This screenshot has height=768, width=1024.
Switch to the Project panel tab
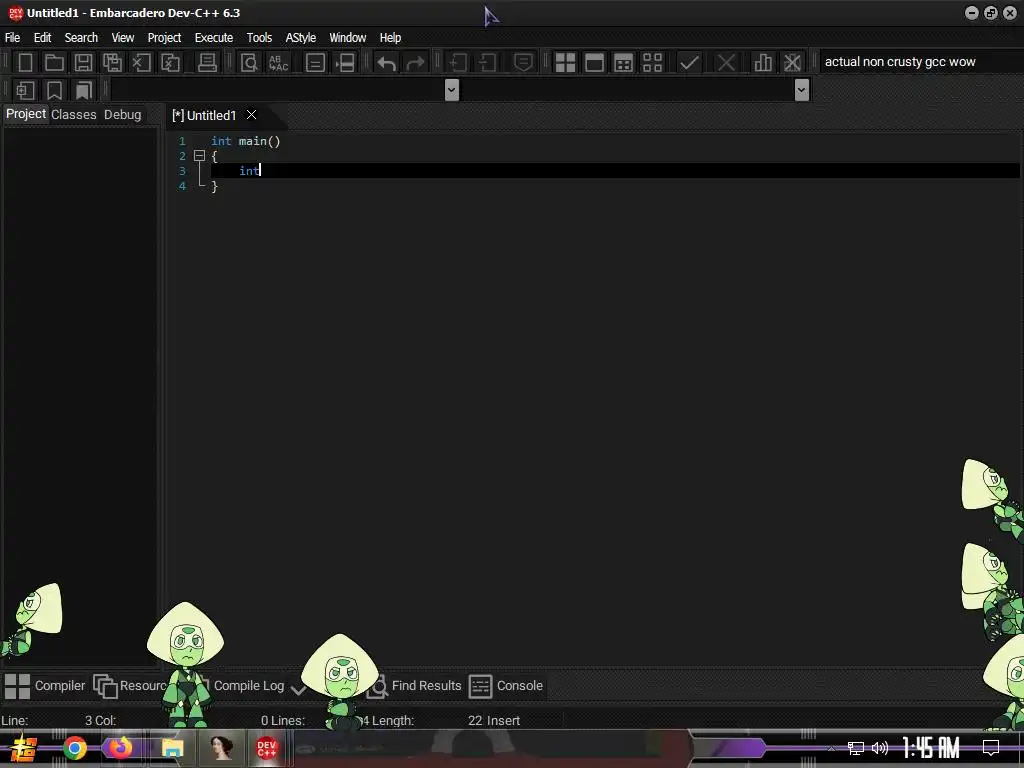(x=26, y=114)
